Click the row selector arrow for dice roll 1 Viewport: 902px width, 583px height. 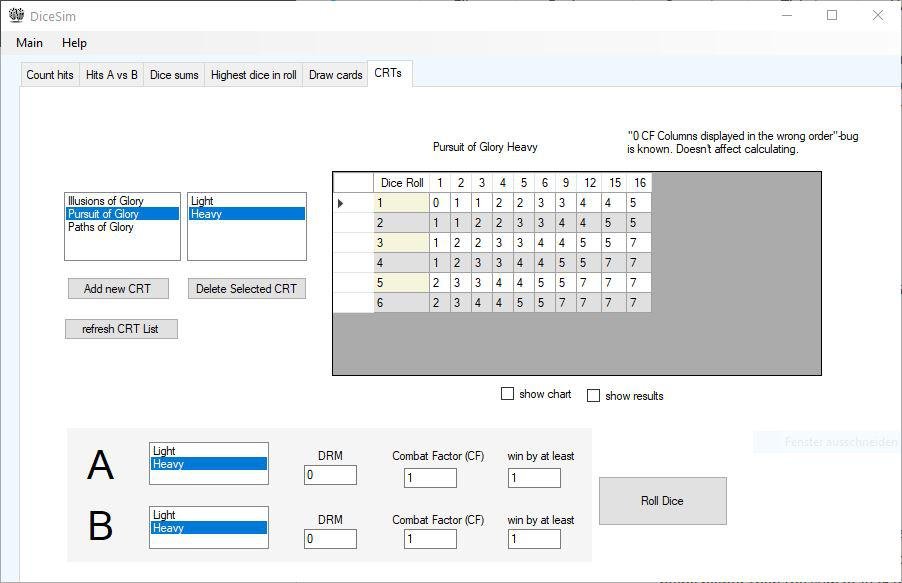pos(341,203)
